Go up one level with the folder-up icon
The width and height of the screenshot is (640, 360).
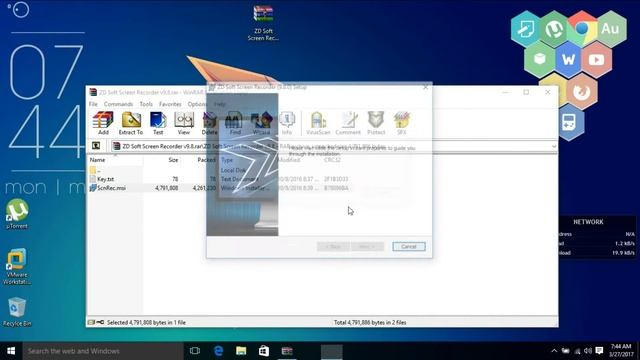tap(96, 146)
